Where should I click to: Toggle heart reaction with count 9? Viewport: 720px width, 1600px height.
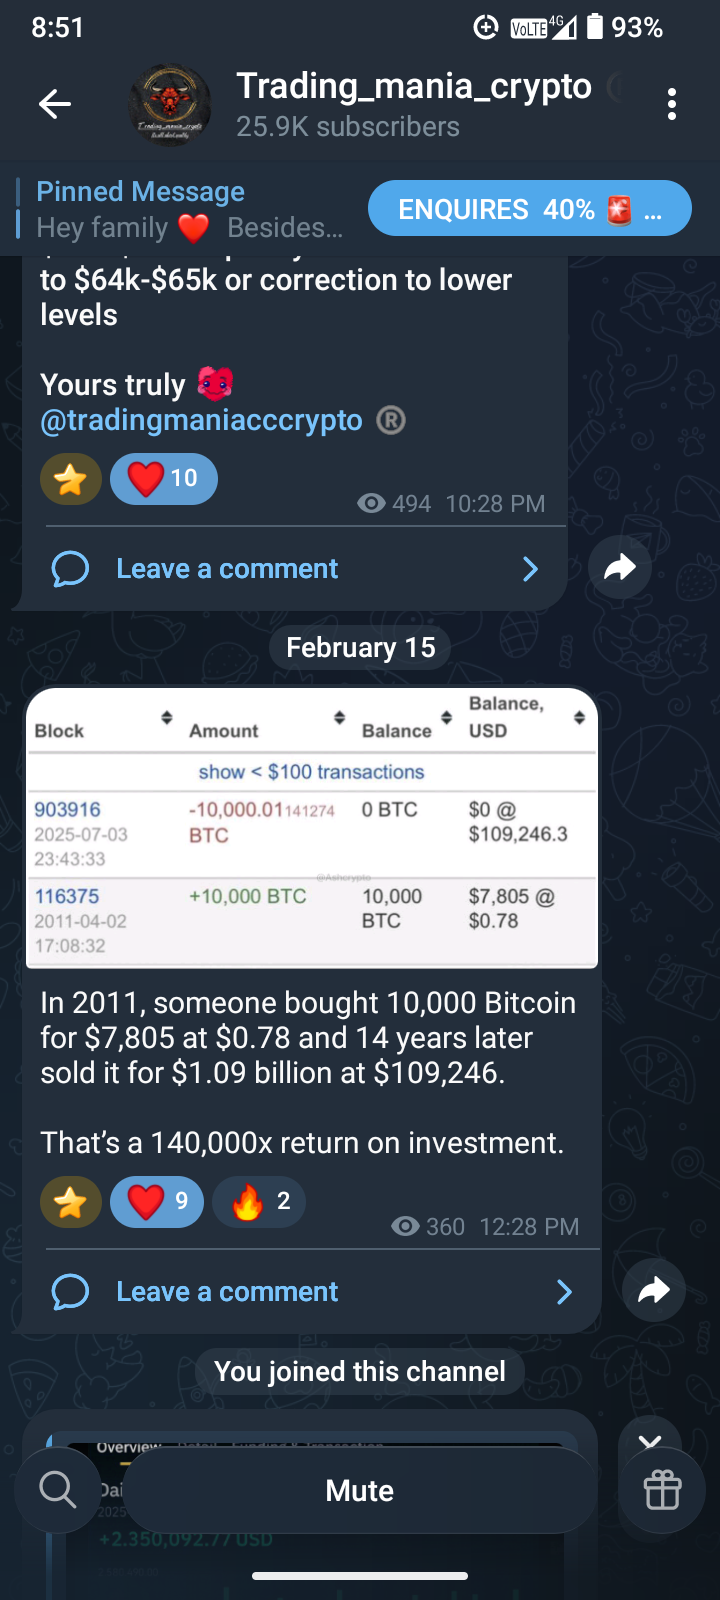[x=157, y=1202]
